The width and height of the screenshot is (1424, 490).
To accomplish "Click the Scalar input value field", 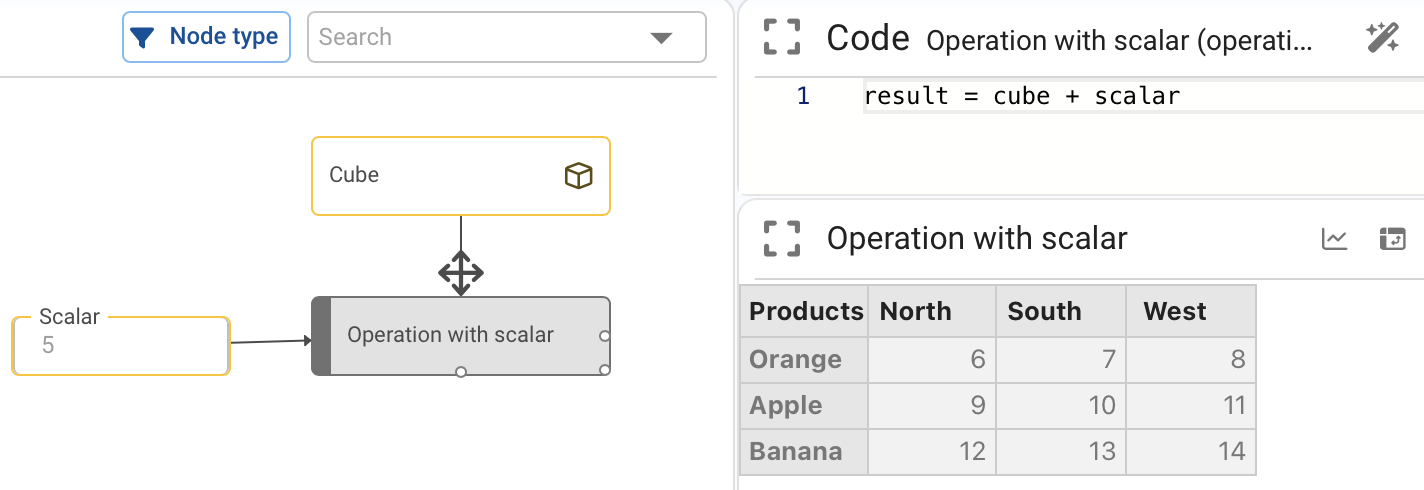I will point(120,346).
